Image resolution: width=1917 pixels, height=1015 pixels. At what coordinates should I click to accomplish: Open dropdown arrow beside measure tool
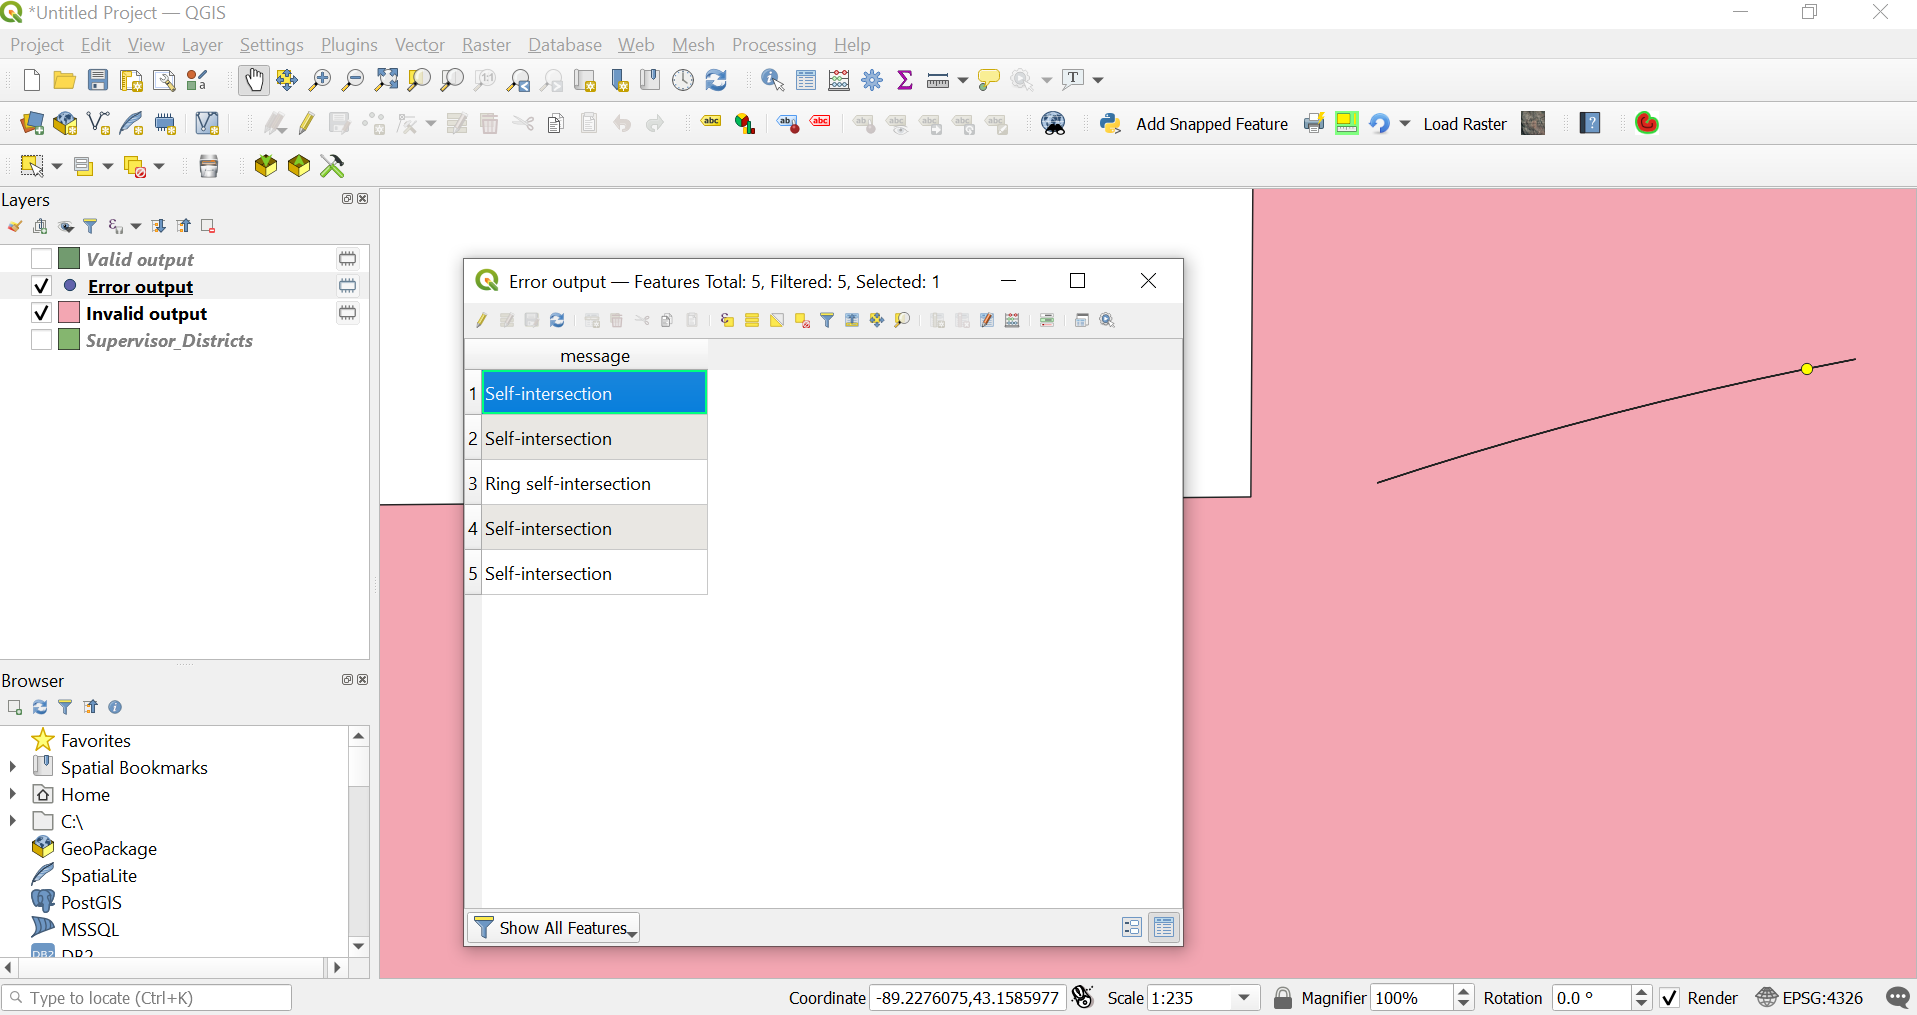962,80
